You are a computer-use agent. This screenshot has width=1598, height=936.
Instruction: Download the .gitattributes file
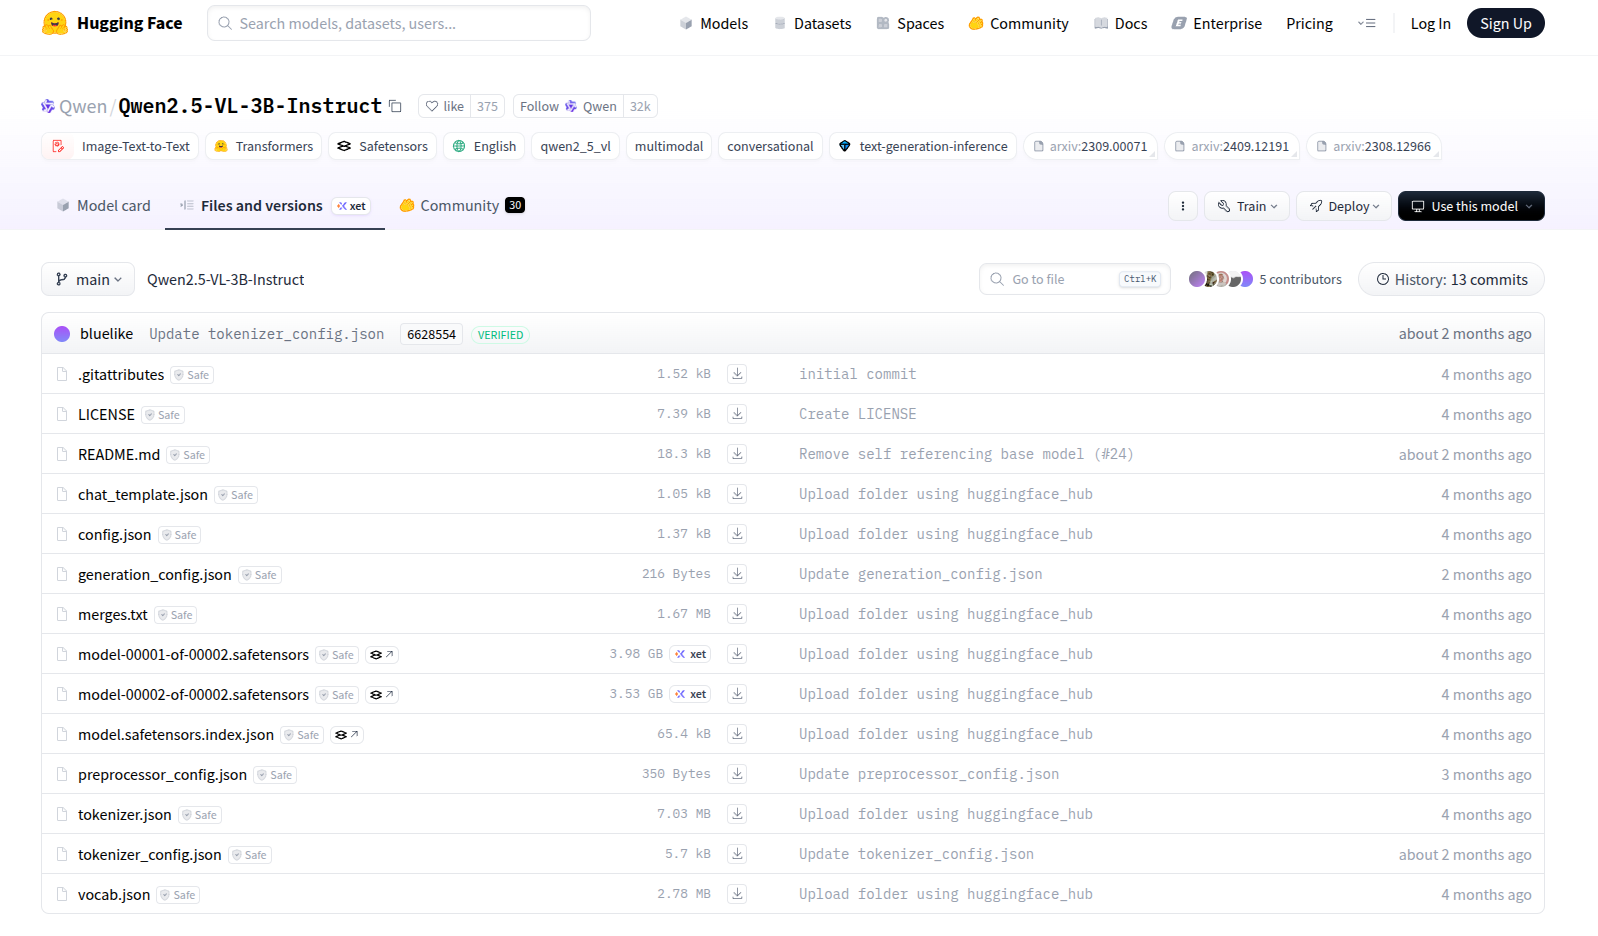[737, 374]
